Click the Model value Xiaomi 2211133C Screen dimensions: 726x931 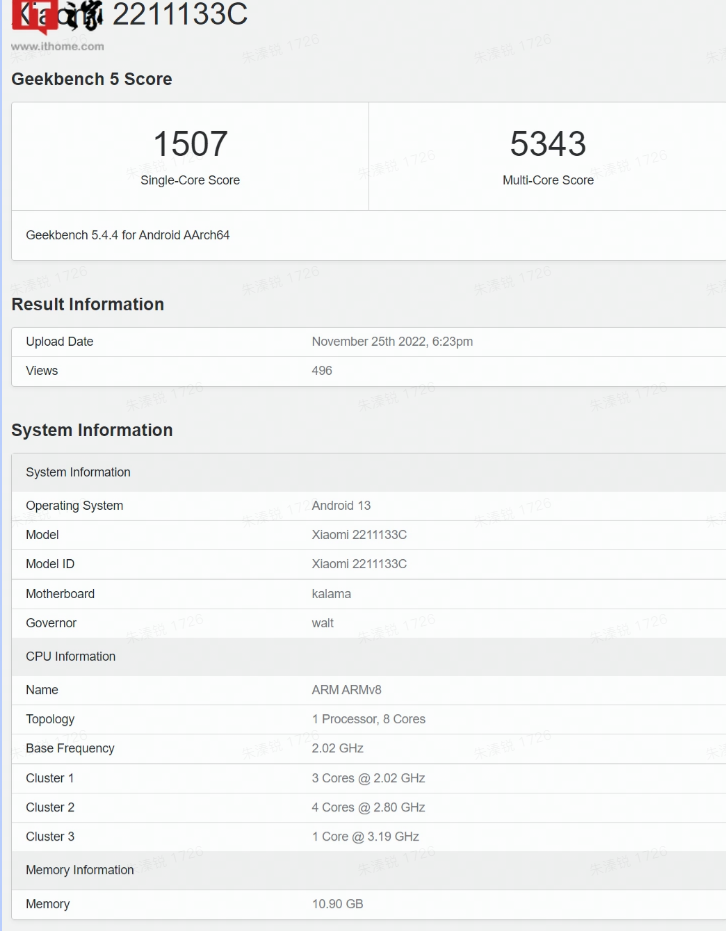[x=359, y=535]
